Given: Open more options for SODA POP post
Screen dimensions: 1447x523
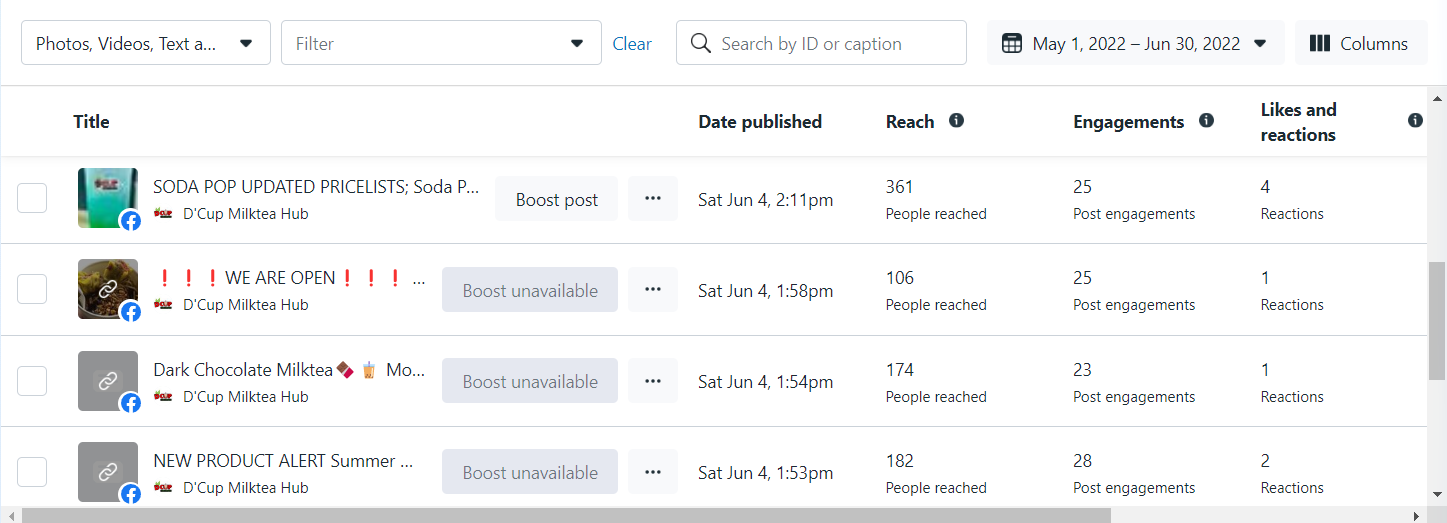Looking at the screenshot, I should (653, 199).
